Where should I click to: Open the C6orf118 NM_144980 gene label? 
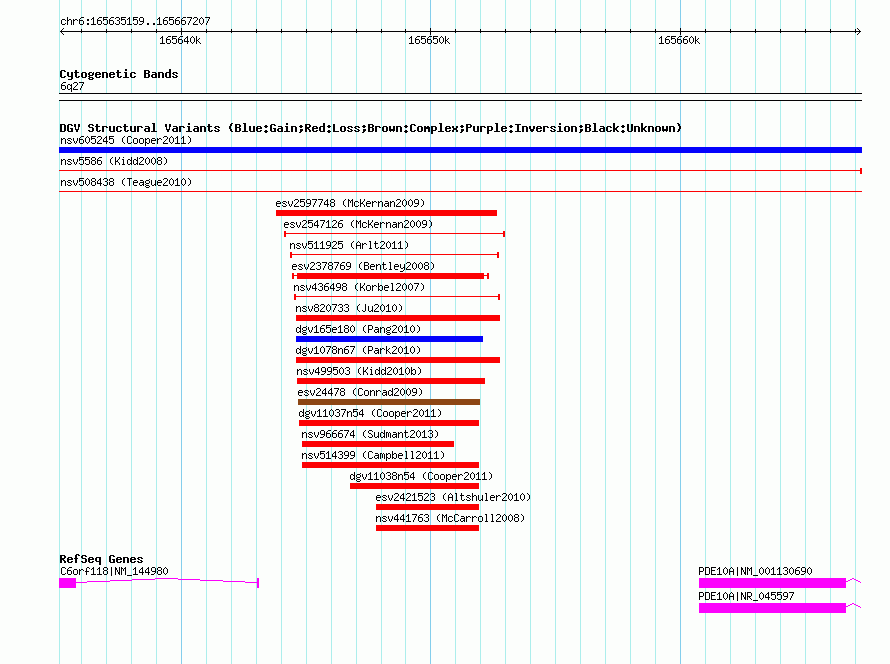point(114,571)
